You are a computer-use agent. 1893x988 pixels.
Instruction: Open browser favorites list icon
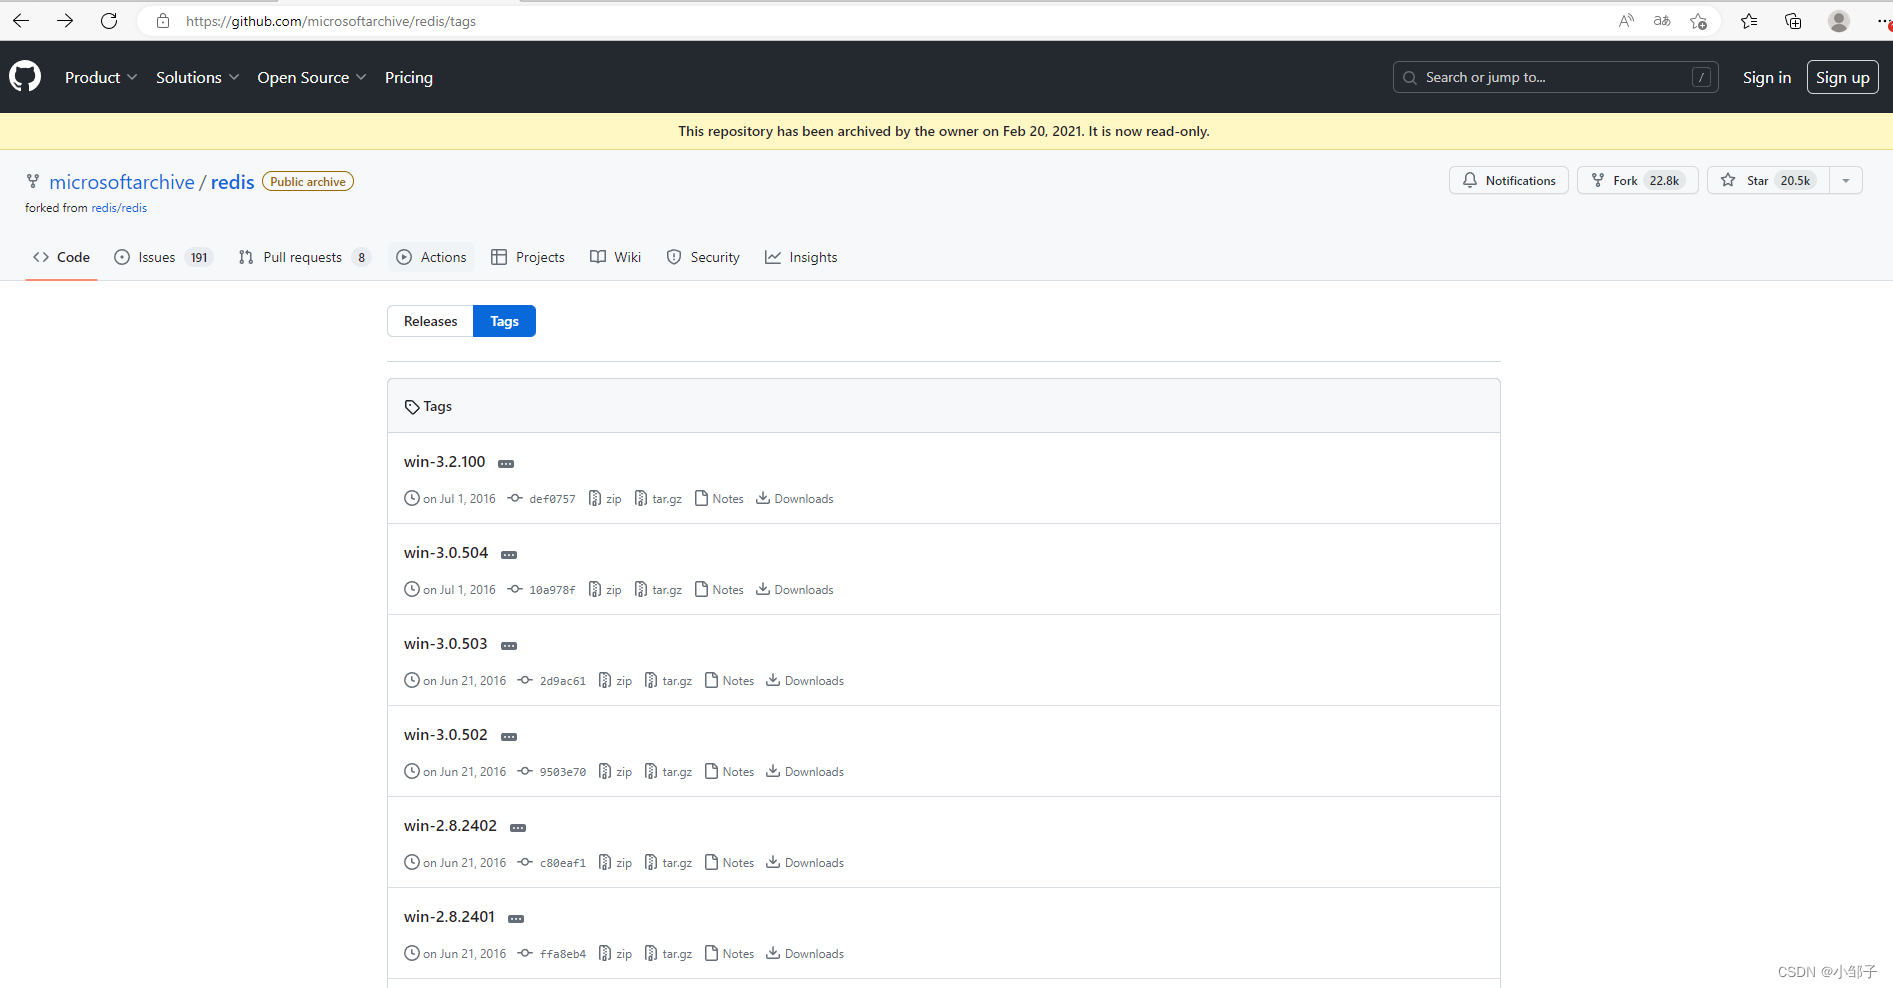pos(1749,21)
